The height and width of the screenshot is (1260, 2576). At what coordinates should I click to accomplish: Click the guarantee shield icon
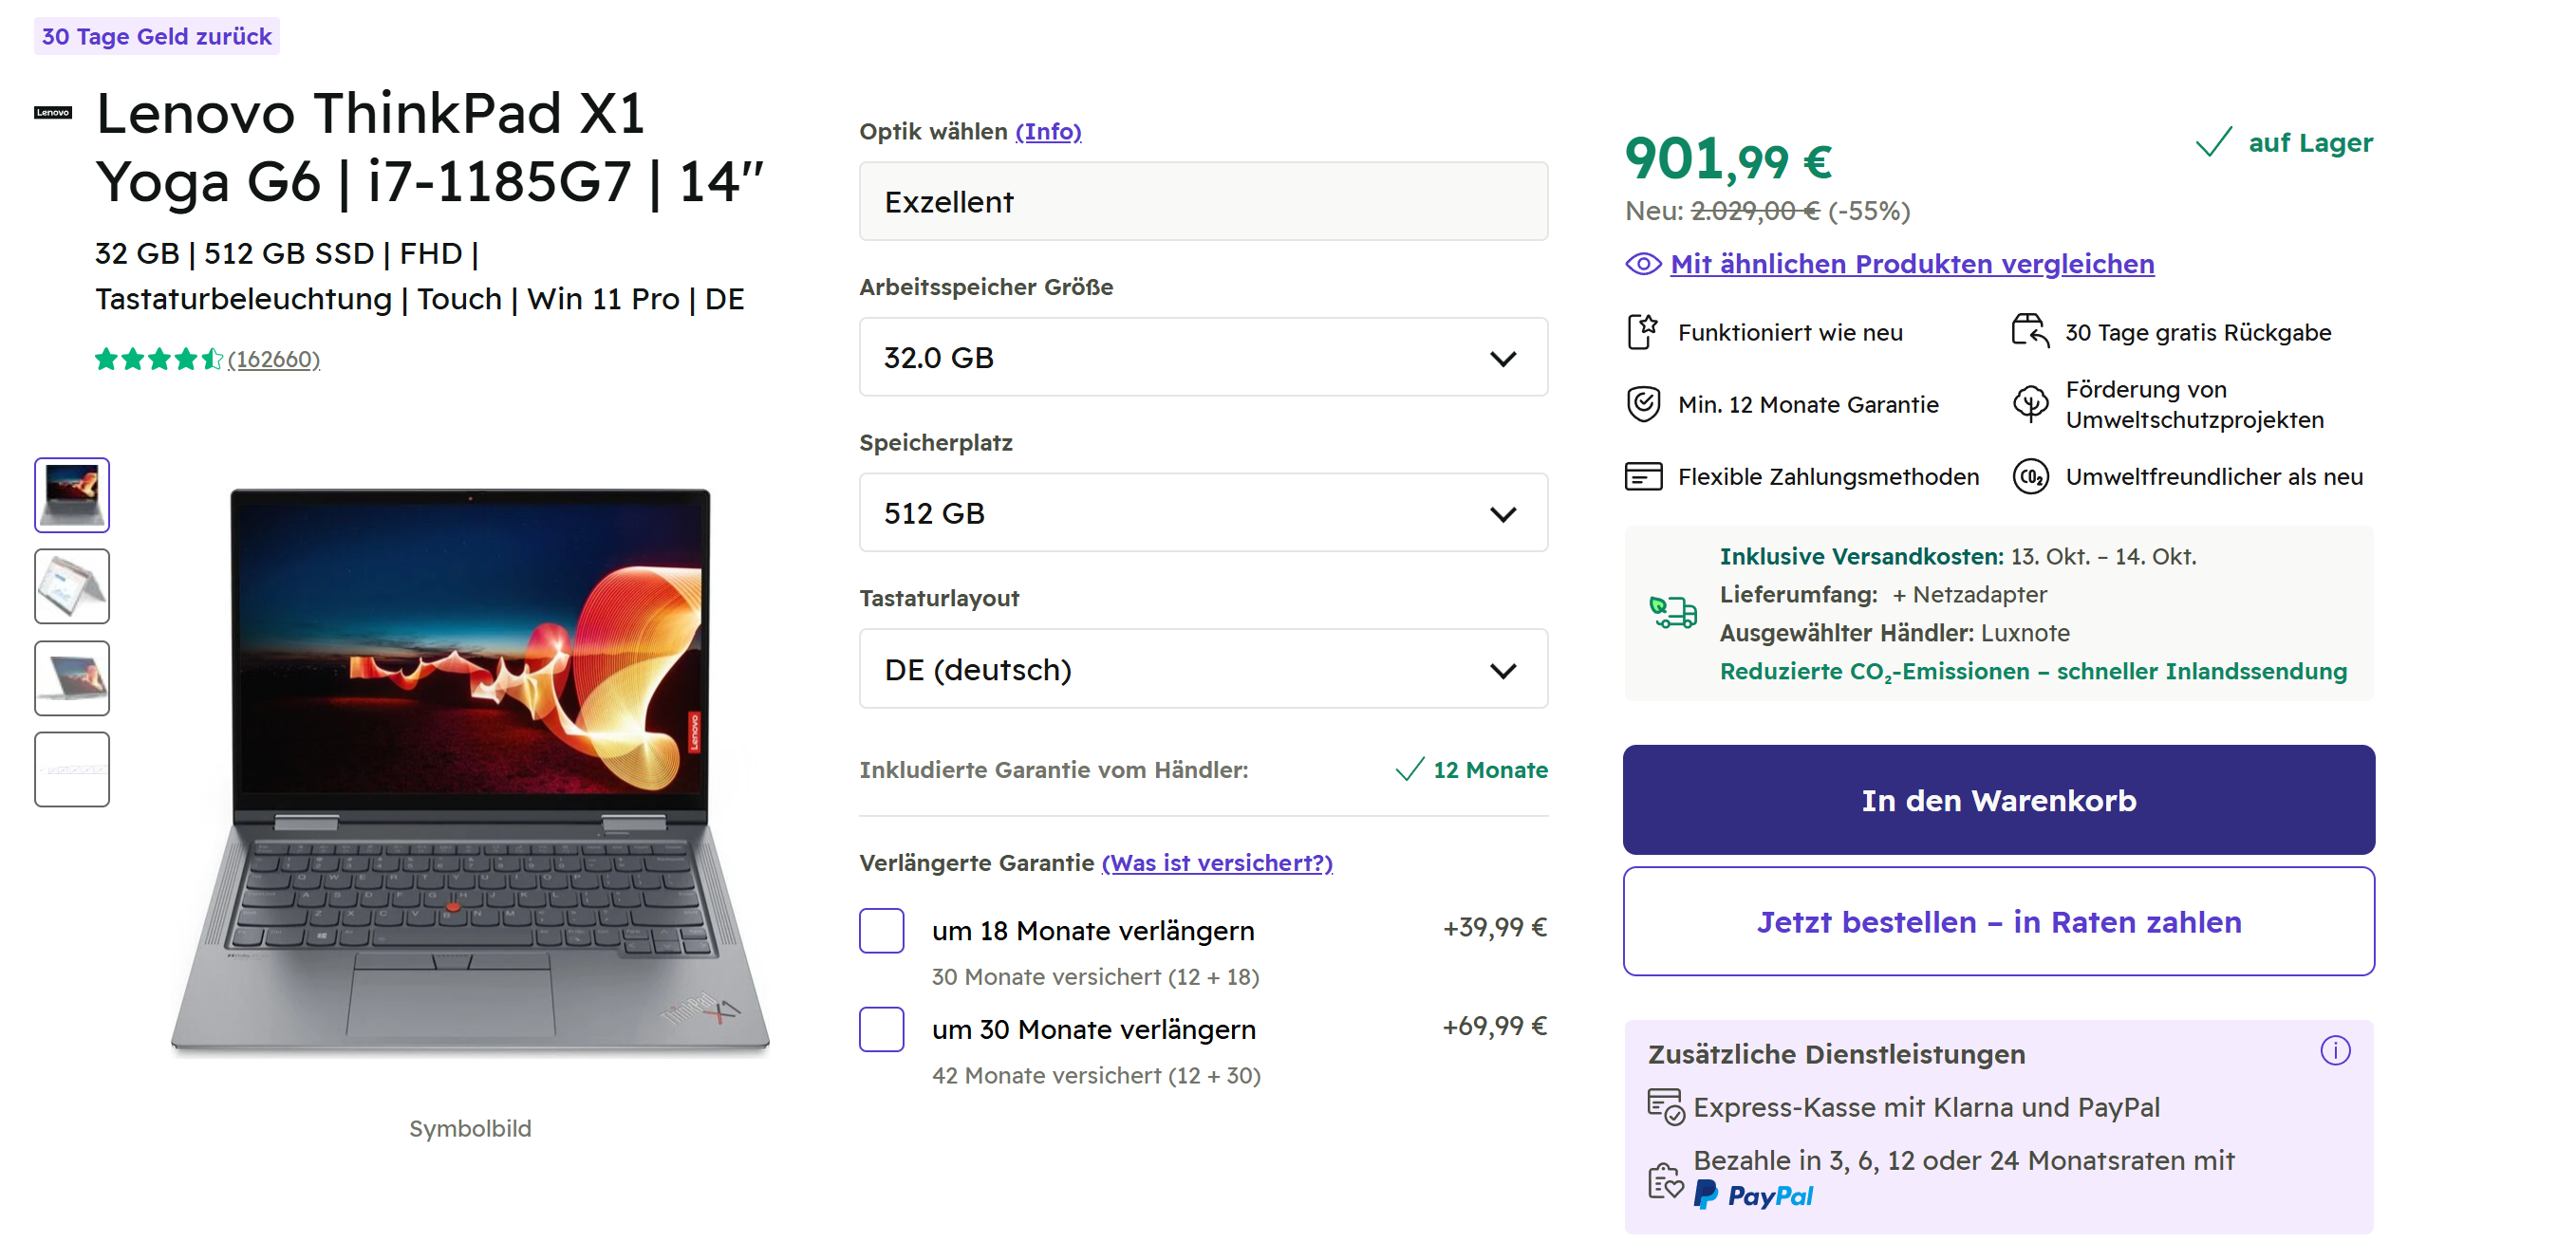point(1643,404)
